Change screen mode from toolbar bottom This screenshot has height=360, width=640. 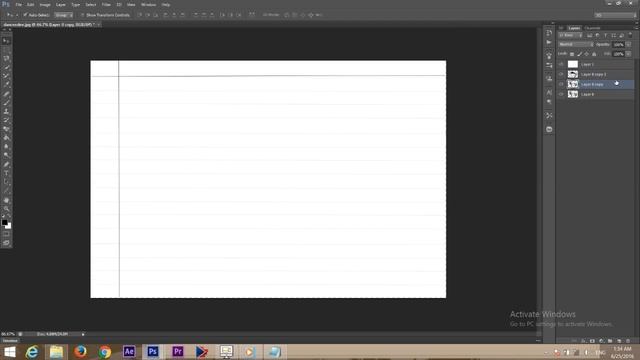[6, 243]
